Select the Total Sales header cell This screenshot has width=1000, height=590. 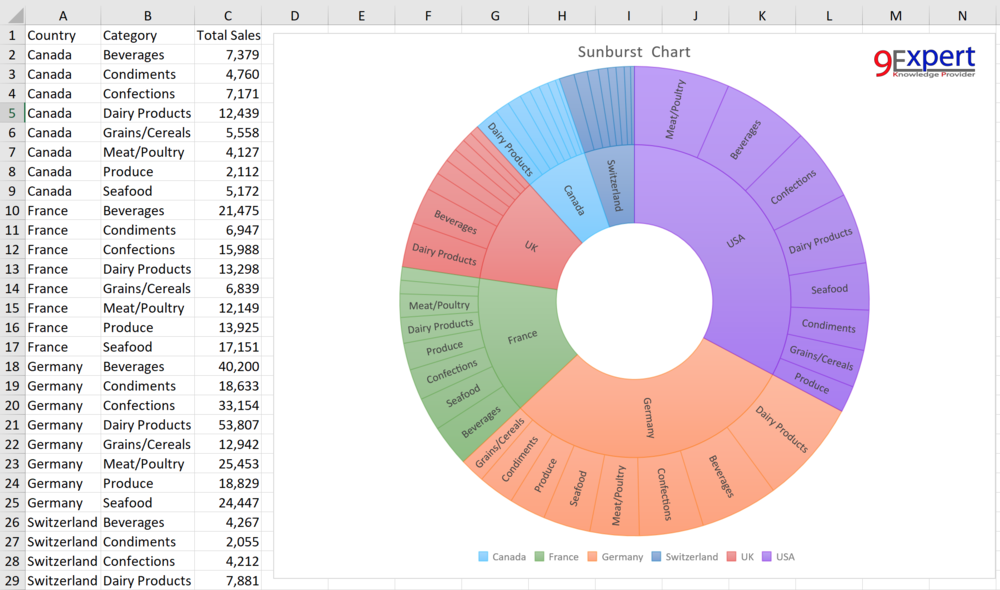pyautogui.click(x=228, y=35)
